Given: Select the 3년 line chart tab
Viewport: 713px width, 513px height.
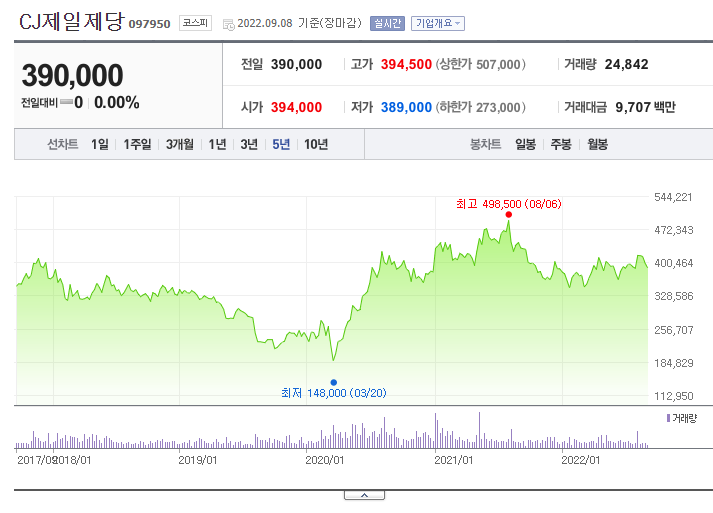Looking at the screenshot, I should (249, 144).
